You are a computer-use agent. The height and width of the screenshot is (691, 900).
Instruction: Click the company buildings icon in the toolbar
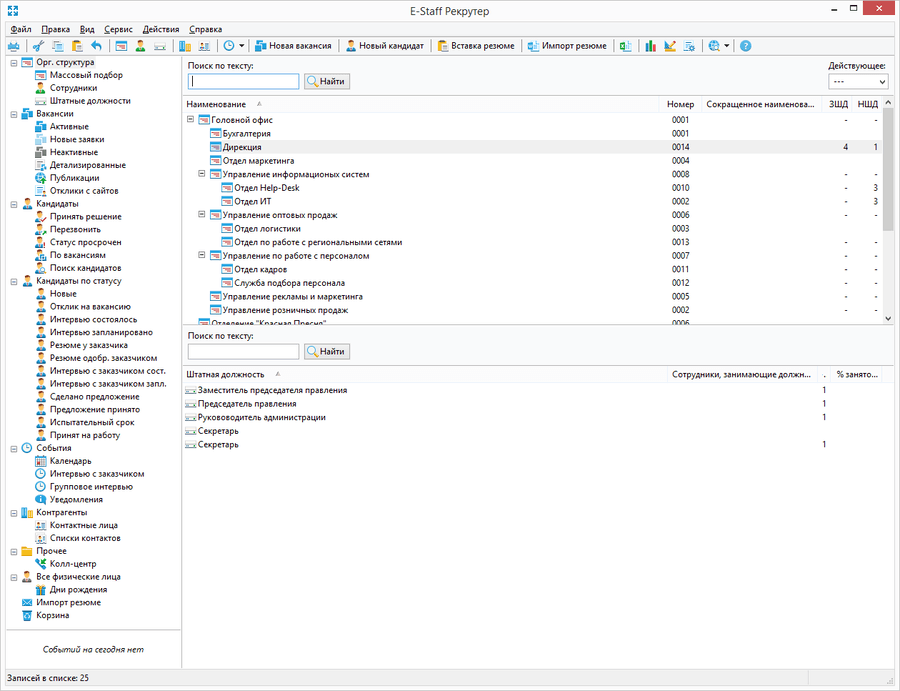click(x=185, y=46)
